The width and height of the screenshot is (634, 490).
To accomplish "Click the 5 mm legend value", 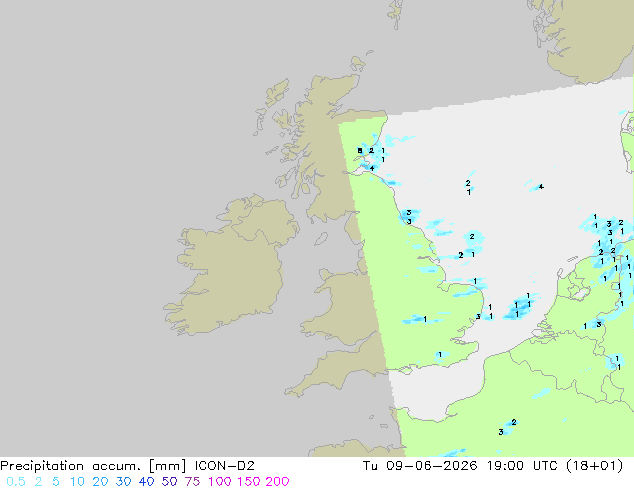I will click(56, 482).
